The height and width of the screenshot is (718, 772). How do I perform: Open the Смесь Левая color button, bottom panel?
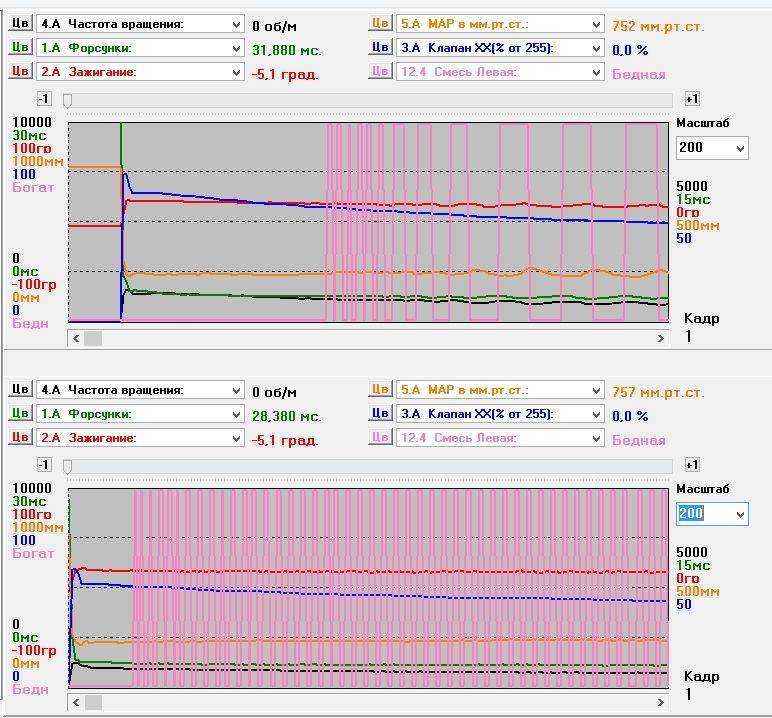pos(380,438)
